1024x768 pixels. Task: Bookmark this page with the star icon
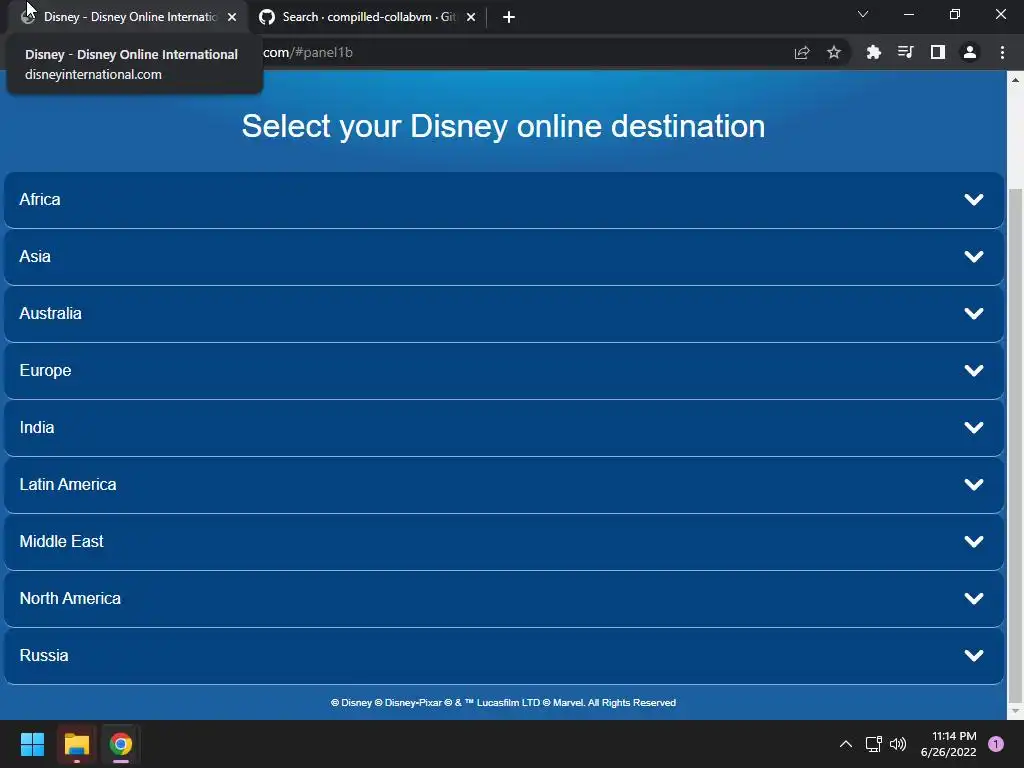coord(834,53)
